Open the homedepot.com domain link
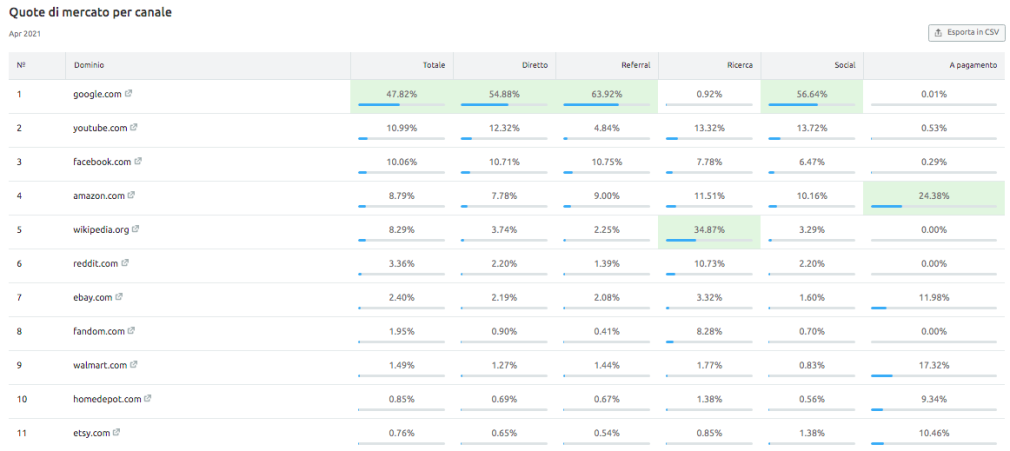 (x=107, y=399)
